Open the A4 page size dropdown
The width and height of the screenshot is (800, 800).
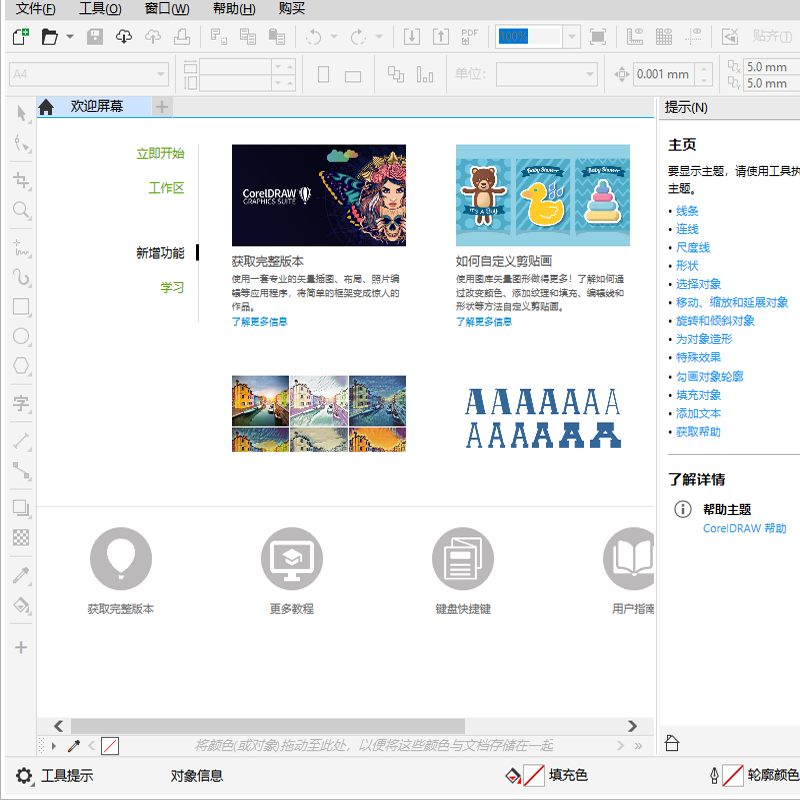(x=88, y=73)
